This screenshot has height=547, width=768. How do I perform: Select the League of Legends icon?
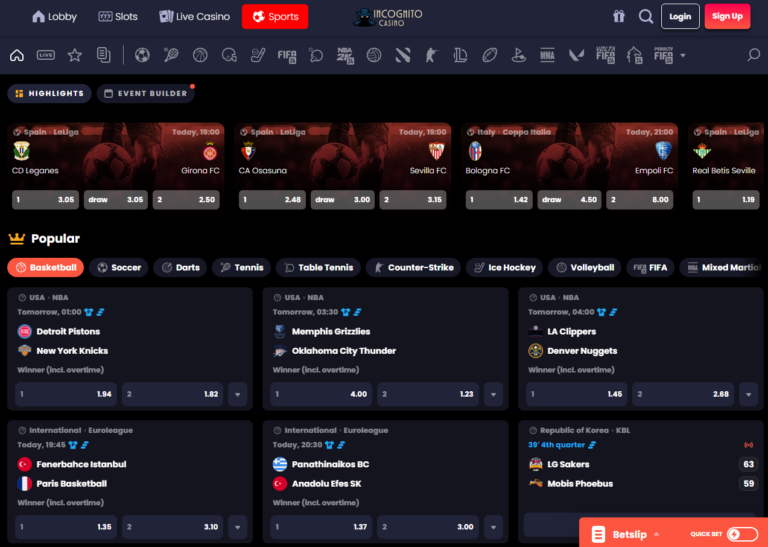click(460, 55)
